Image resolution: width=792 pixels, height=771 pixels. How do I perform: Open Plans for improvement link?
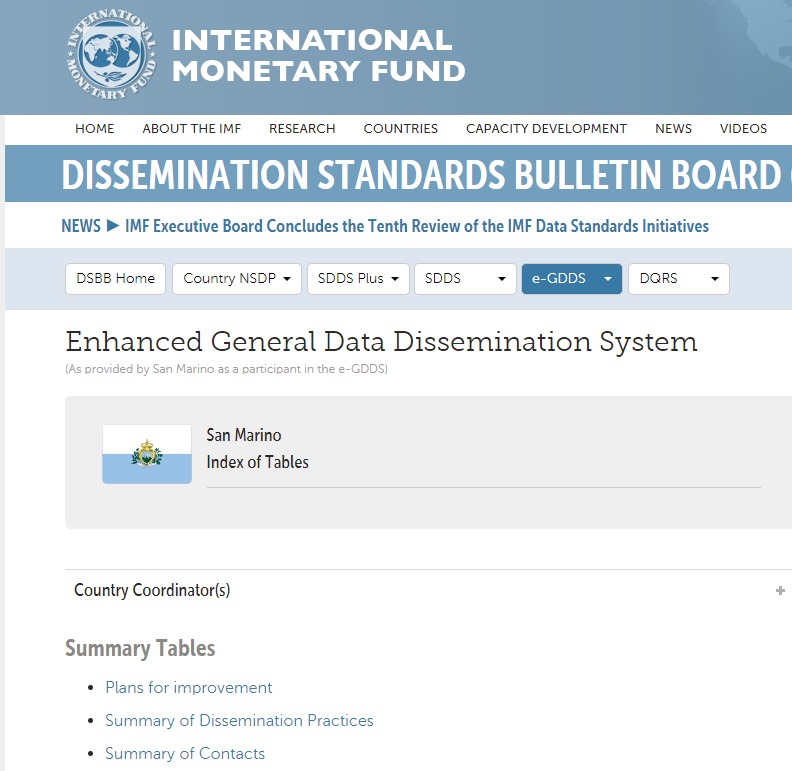coord(188,688)
